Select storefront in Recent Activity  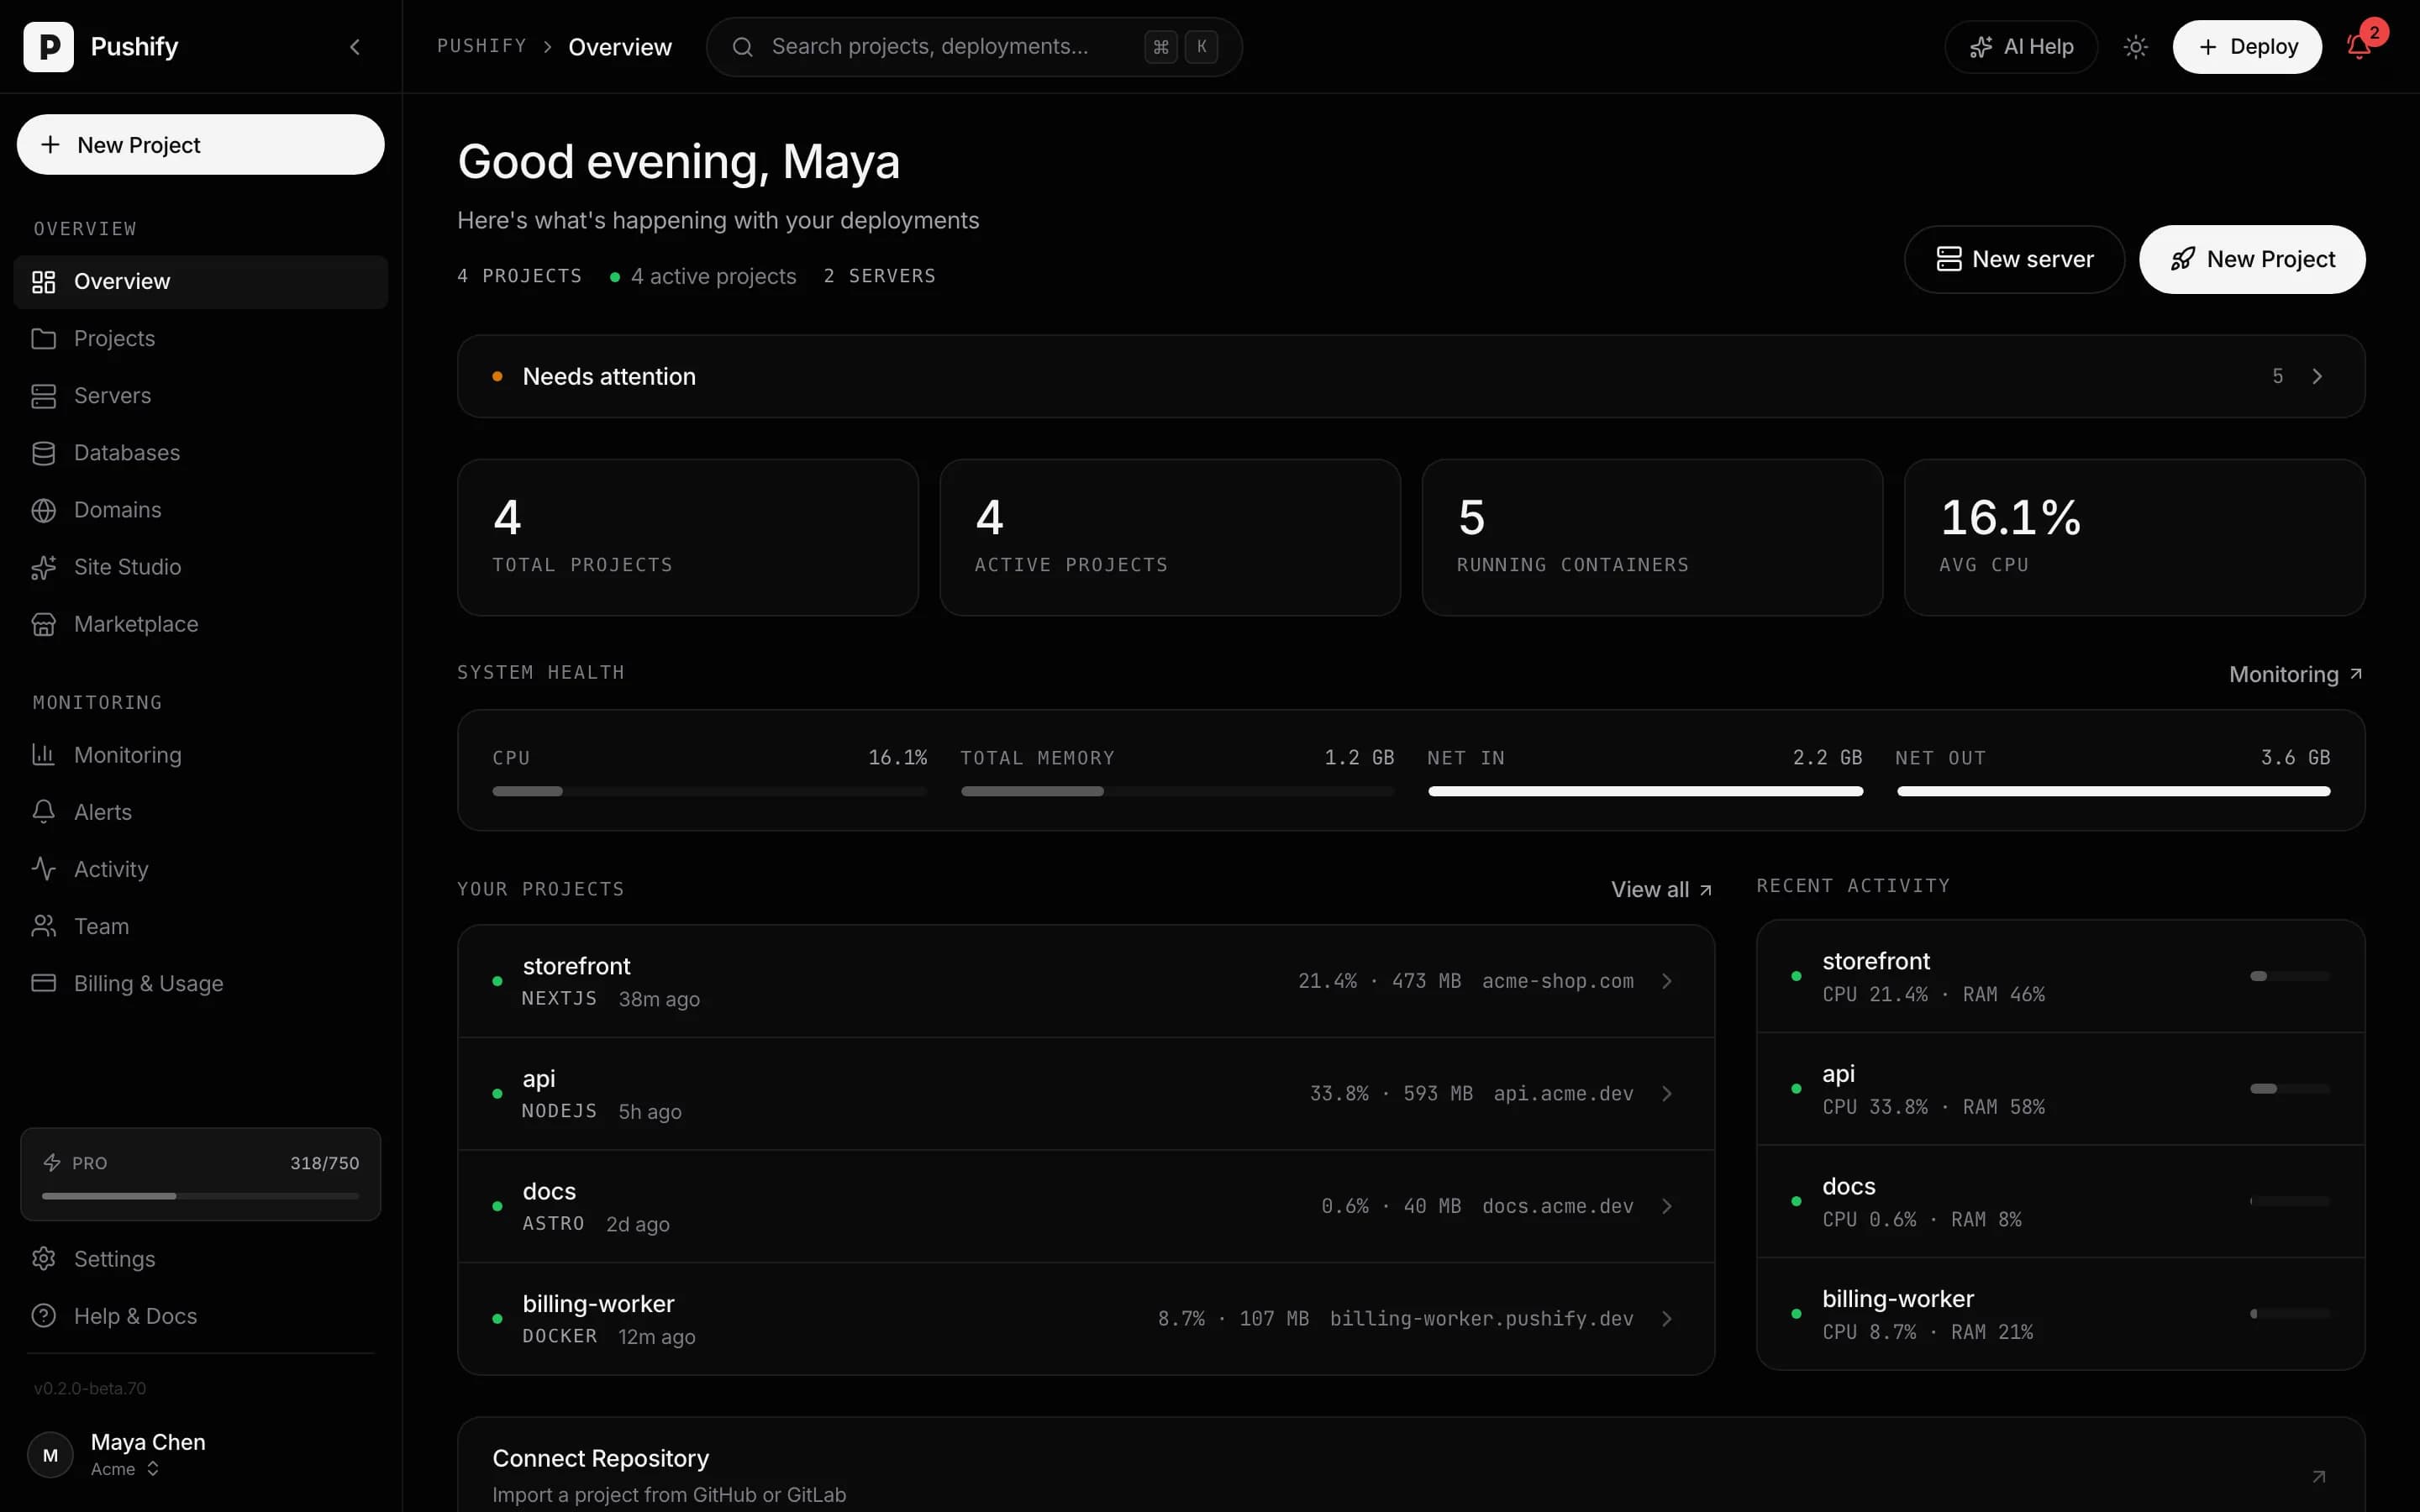[x=2060, y=977]
